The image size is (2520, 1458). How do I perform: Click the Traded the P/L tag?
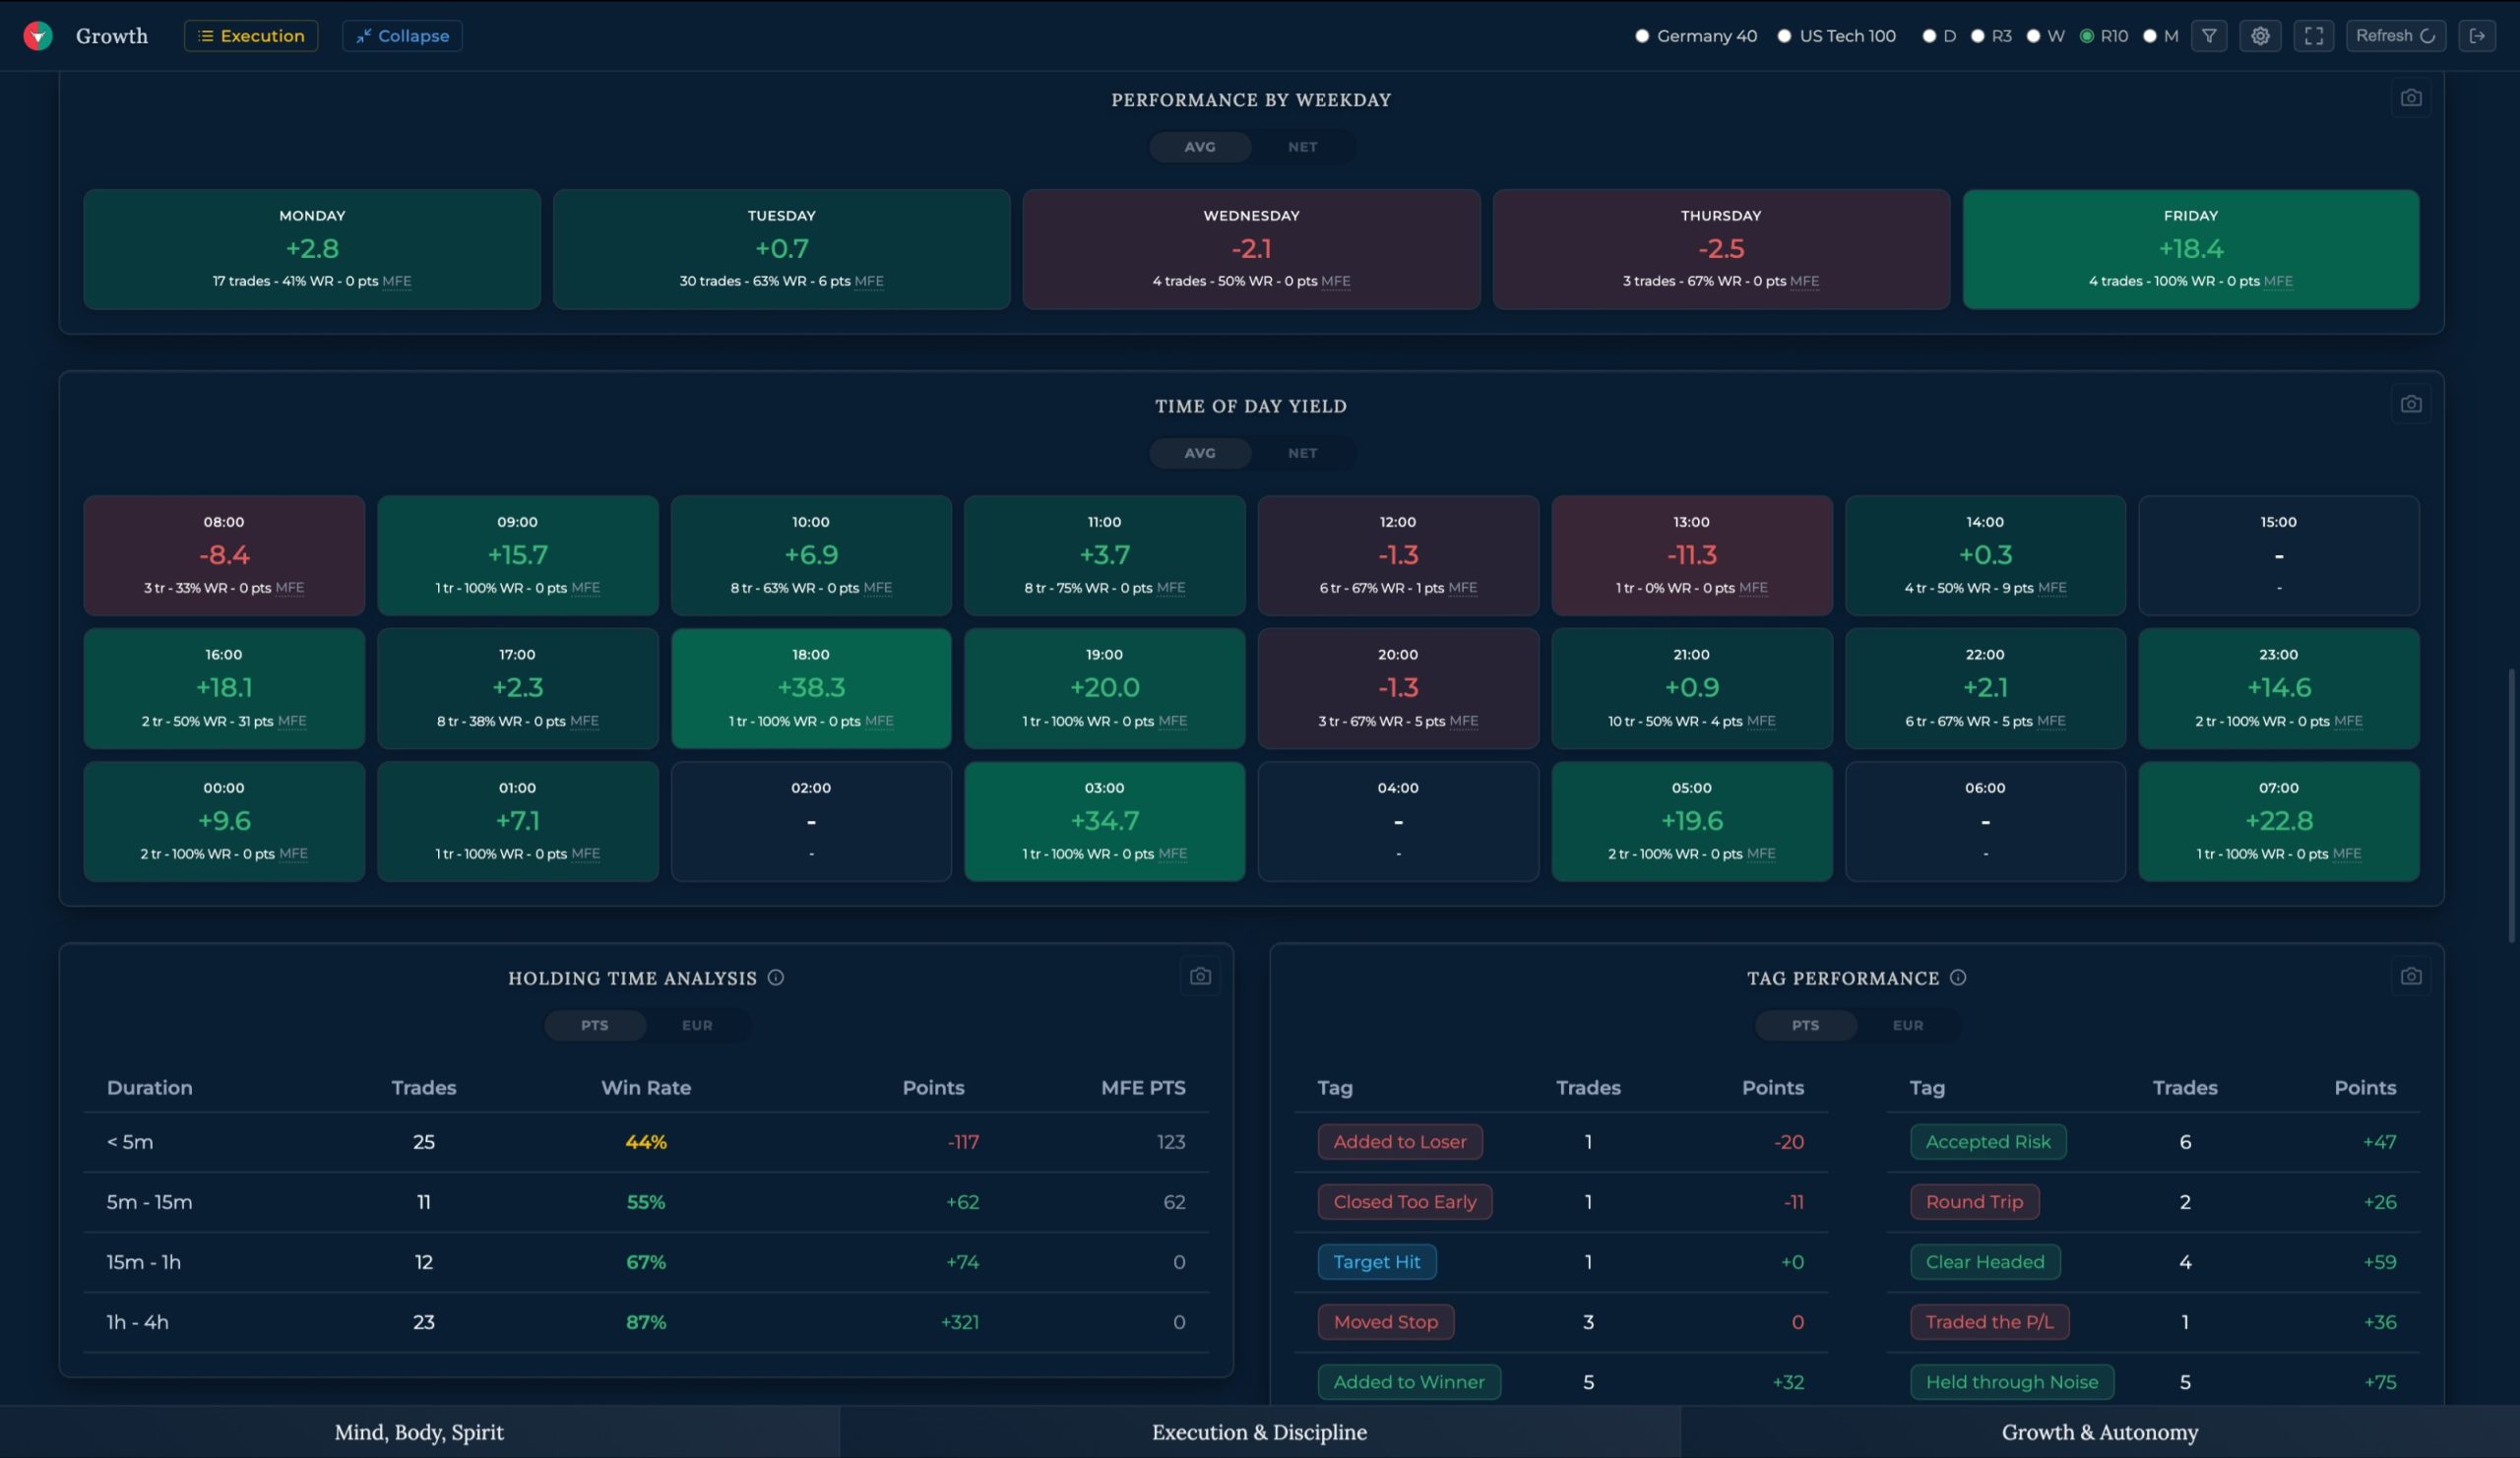point(1989,1322)
